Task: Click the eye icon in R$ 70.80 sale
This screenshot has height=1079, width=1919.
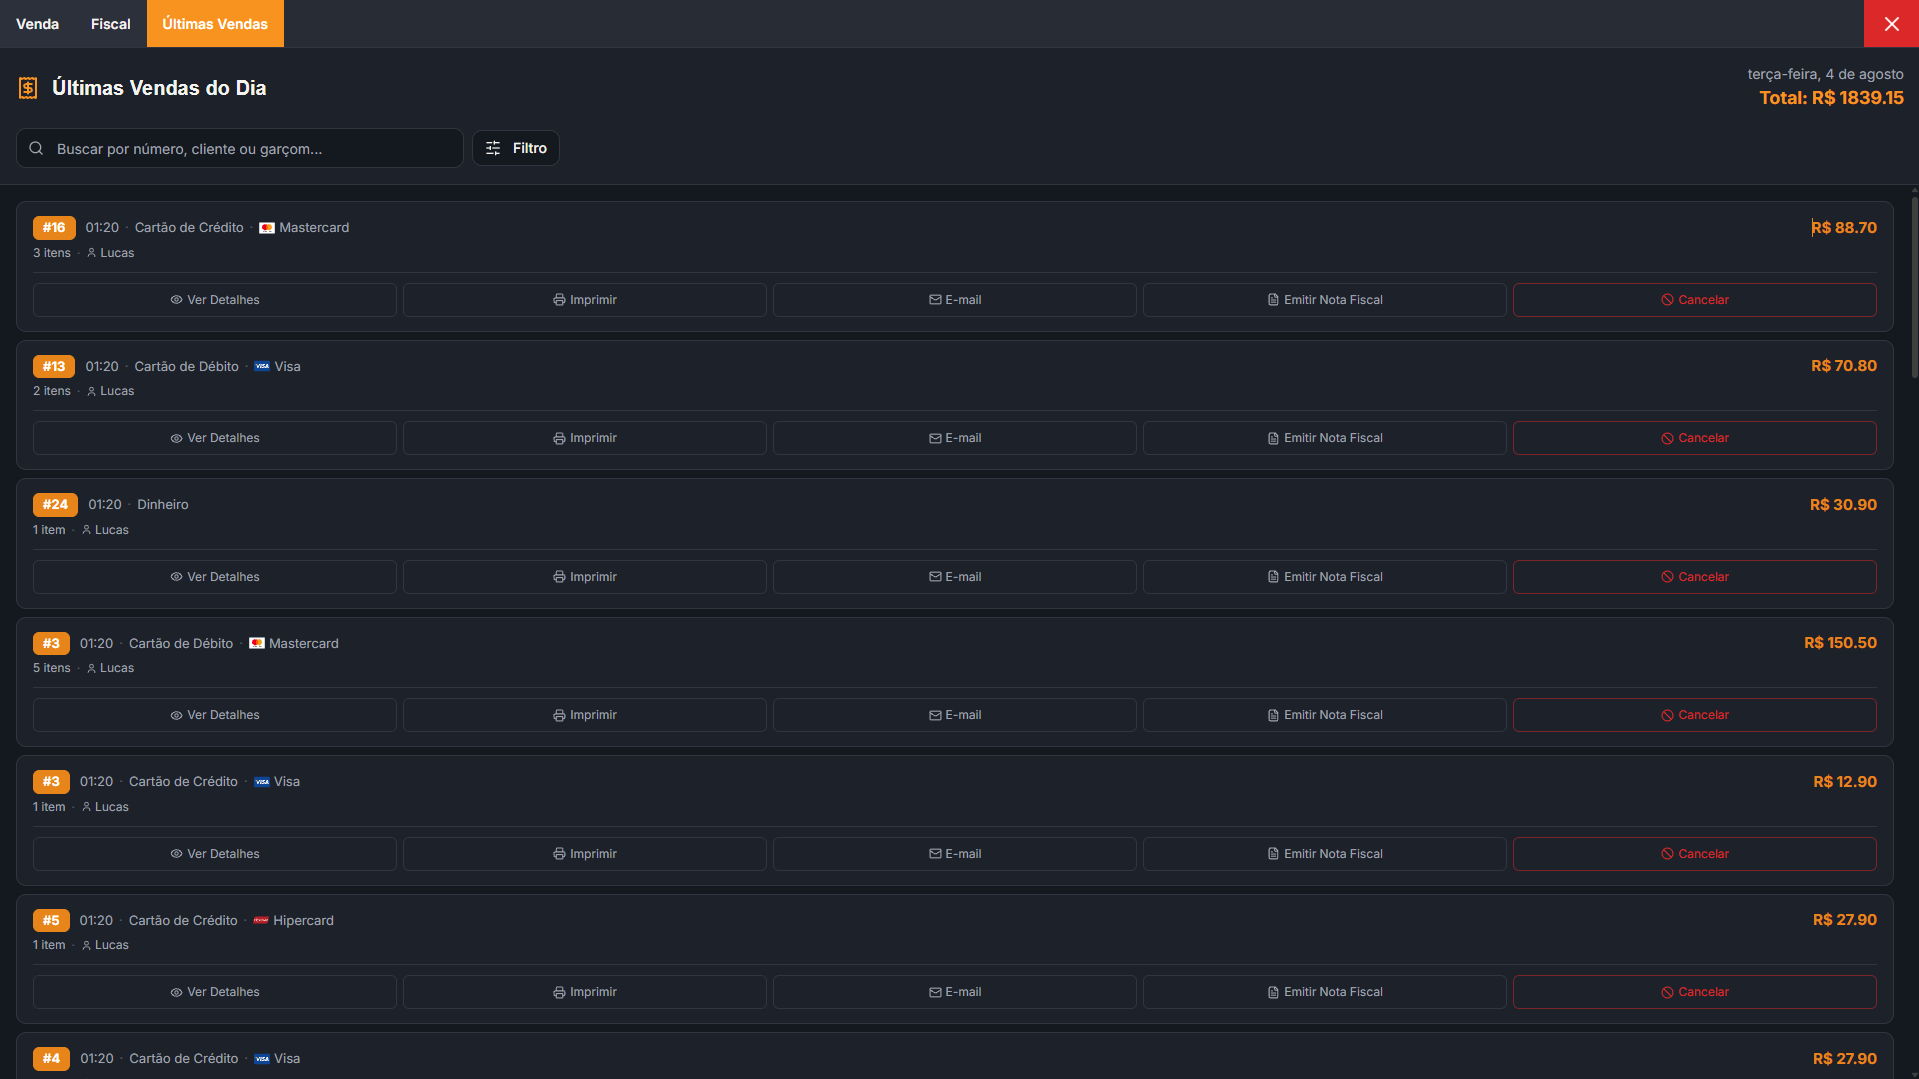Action: click(x=176, y=439)
